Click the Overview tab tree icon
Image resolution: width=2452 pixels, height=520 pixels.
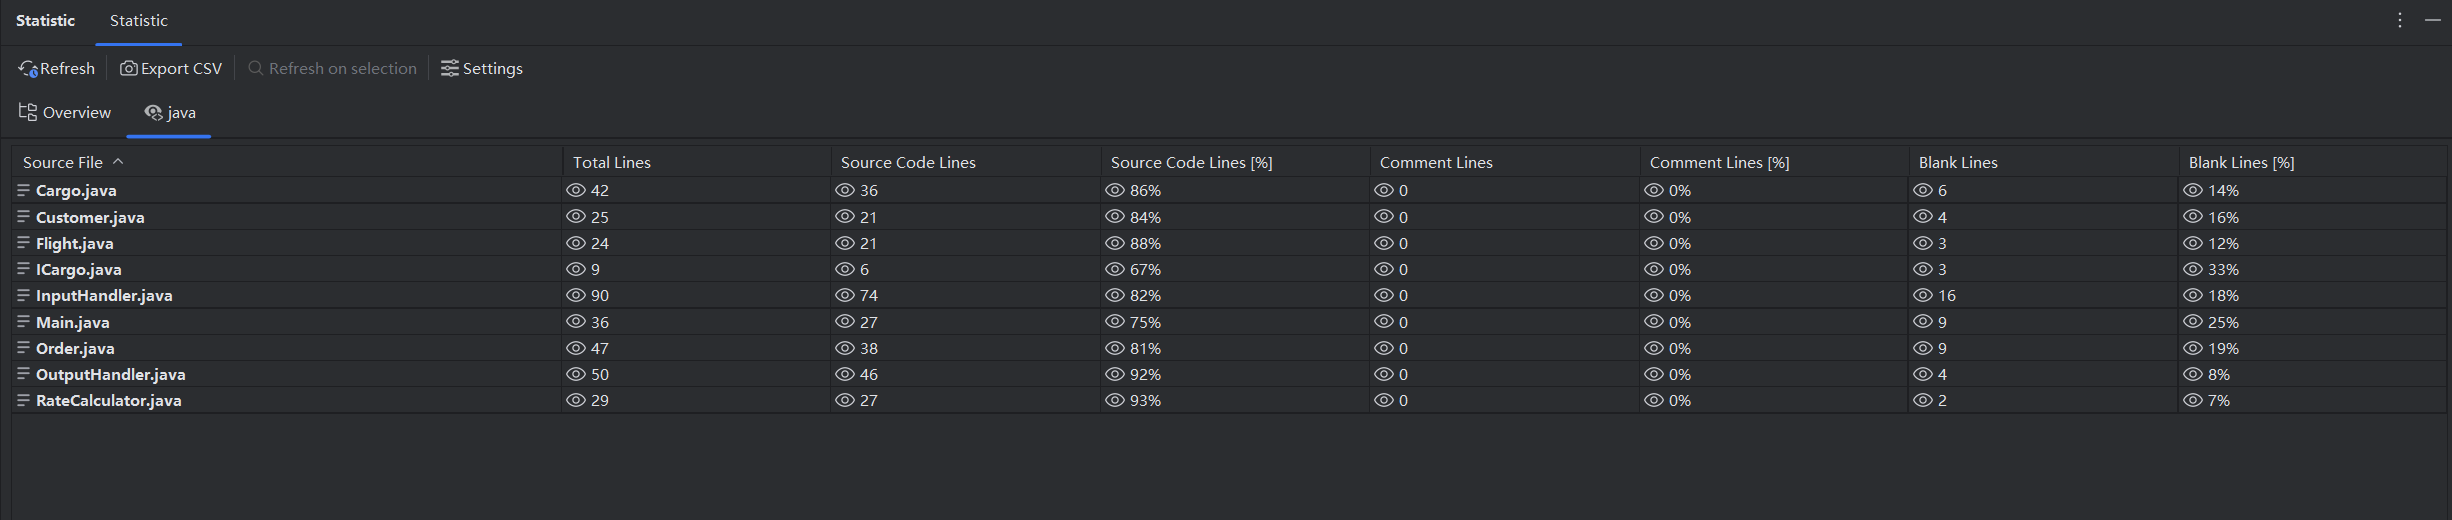point(28,112)
